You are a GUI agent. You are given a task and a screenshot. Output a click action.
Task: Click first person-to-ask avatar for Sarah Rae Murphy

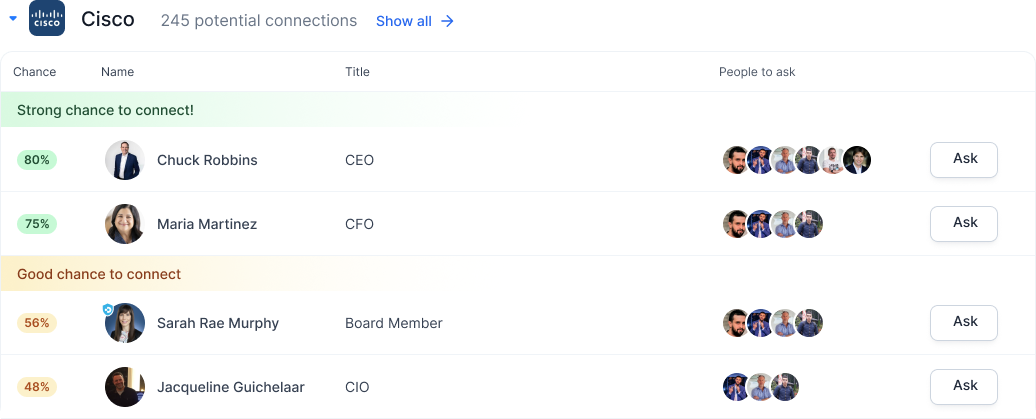[736, 323]
